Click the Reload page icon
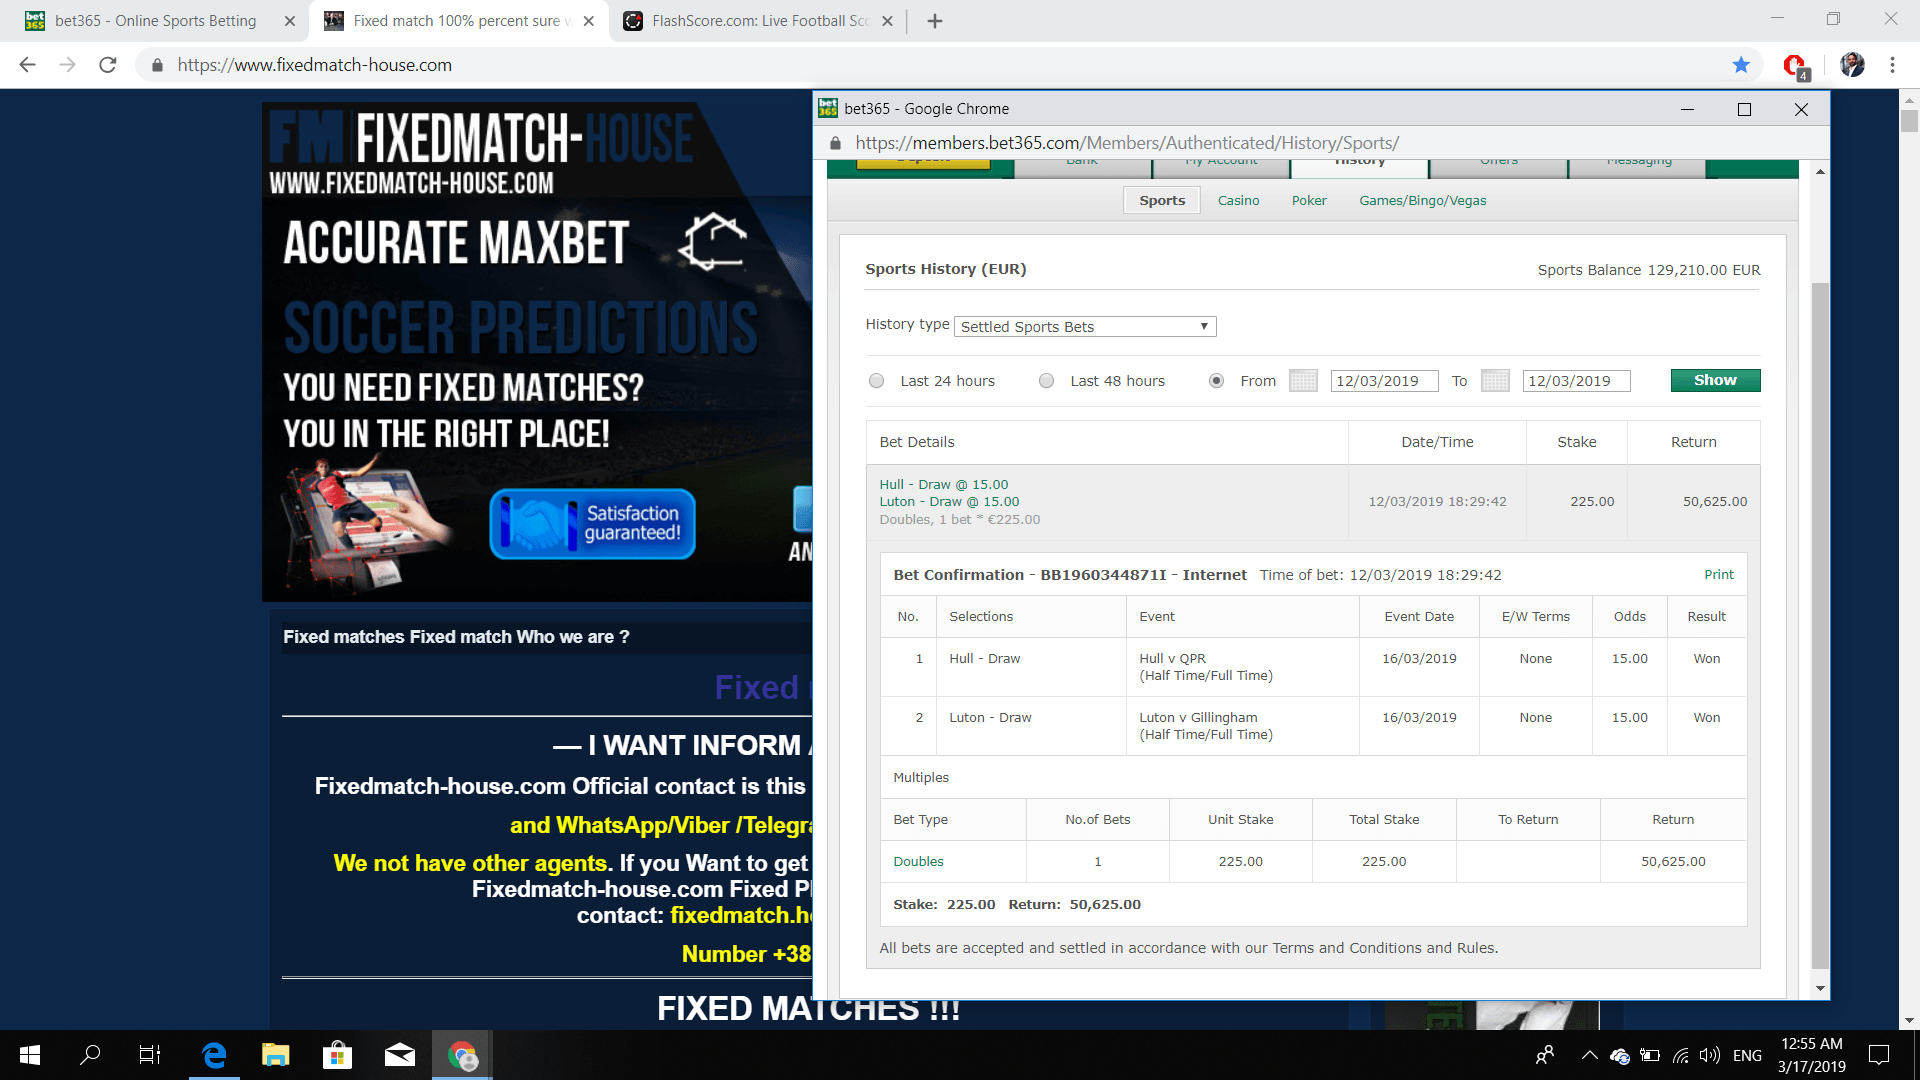This screenshot has width=1920, height=1080. pos(107,65)
